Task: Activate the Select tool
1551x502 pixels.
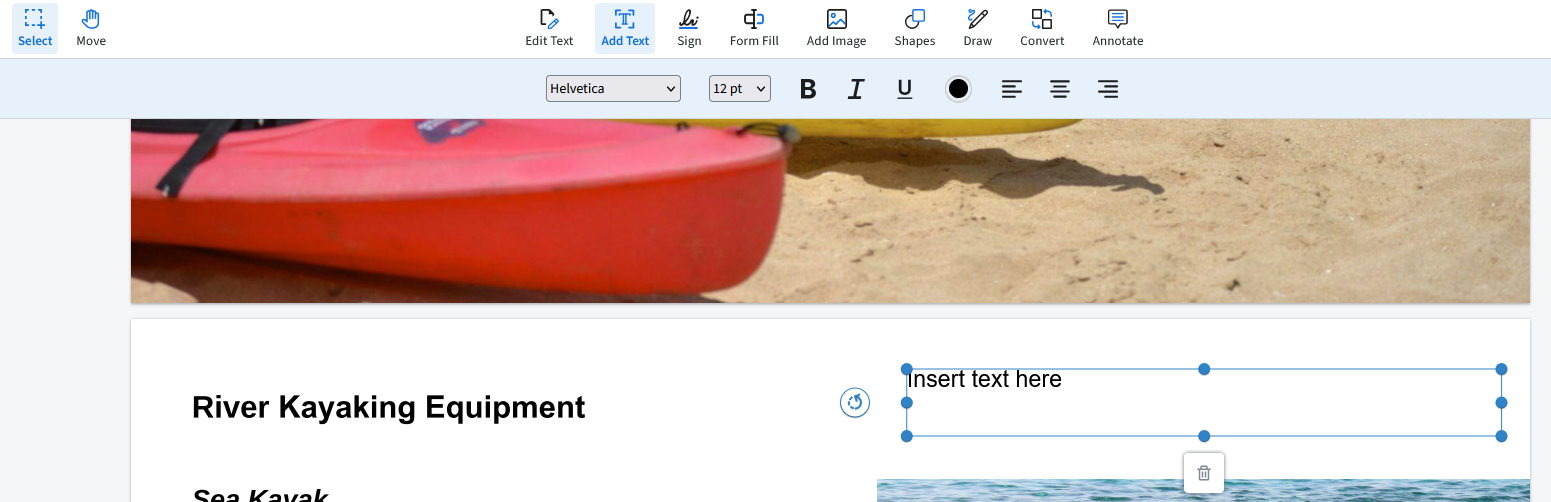Action: 35,28
